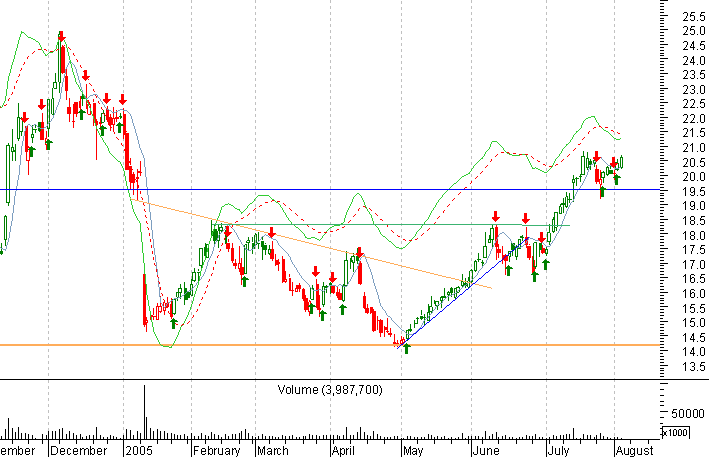Click the red sell arrow at December's 25.0 peak
Viewport: 709px width, 457px height.
coord(62,37)
